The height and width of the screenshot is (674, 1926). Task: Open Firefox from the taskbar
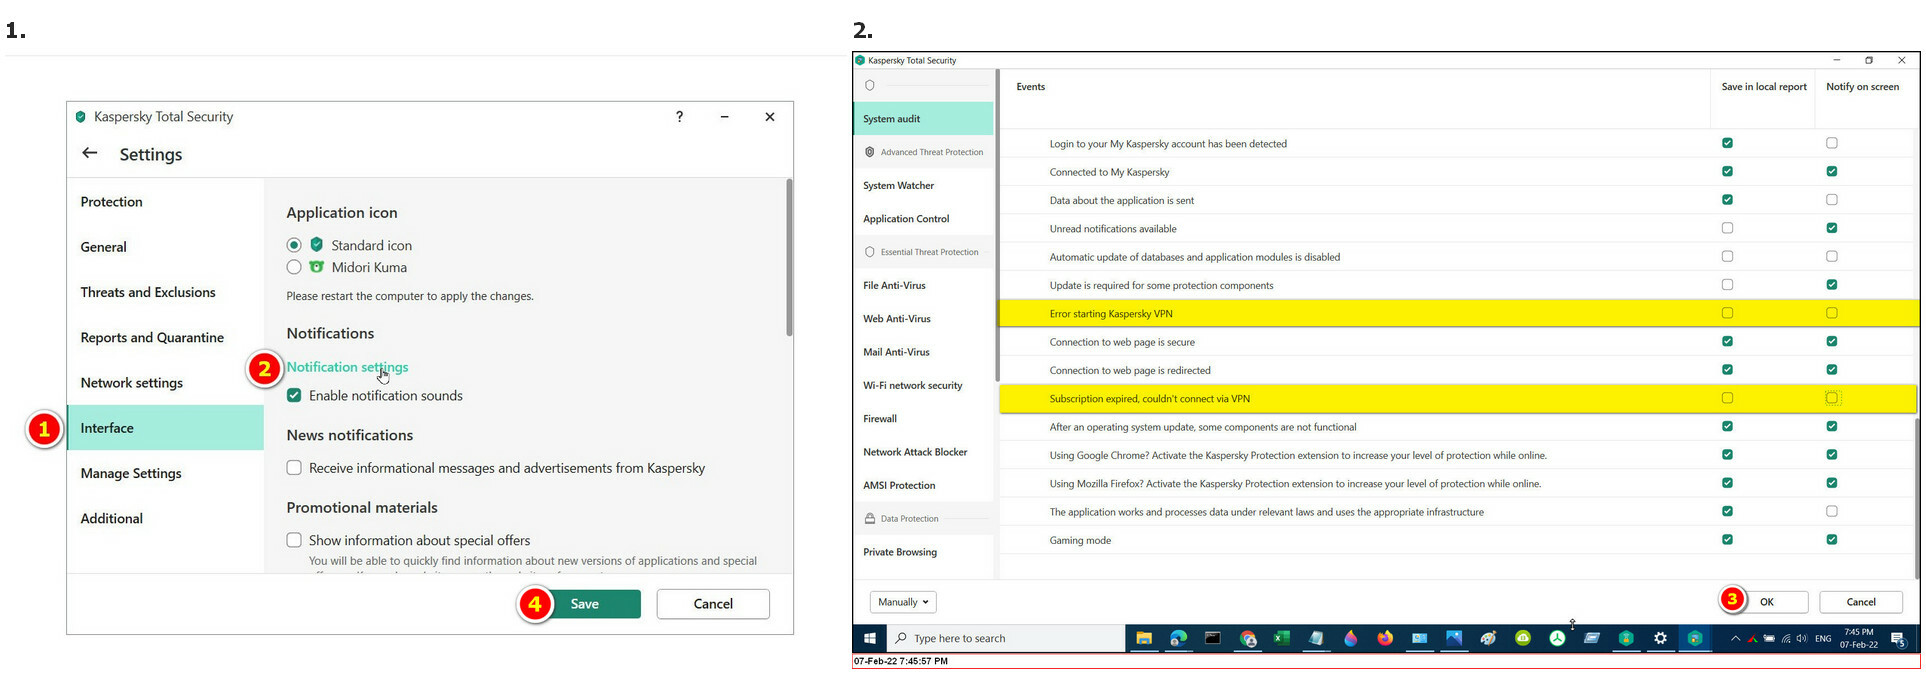(x=1385, y=638)
